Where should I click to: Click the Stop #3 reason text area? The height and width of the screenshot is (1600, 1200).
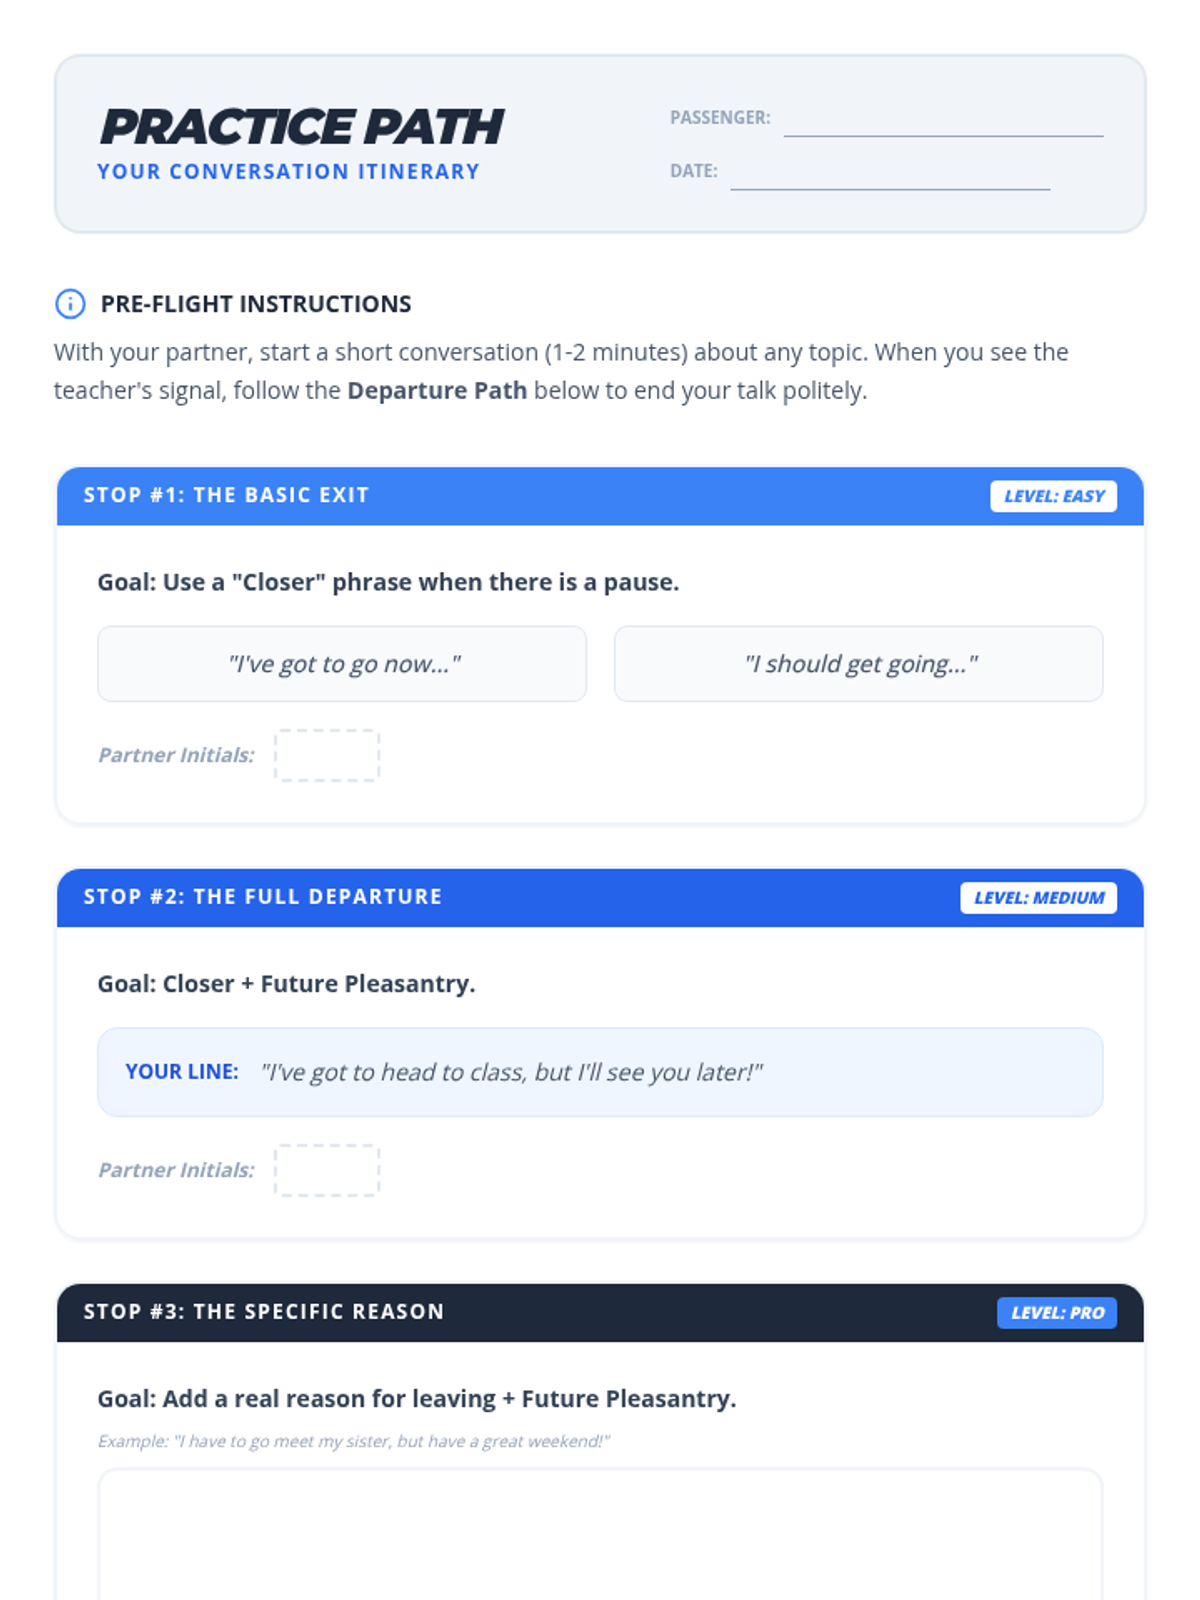[600, 1535]
